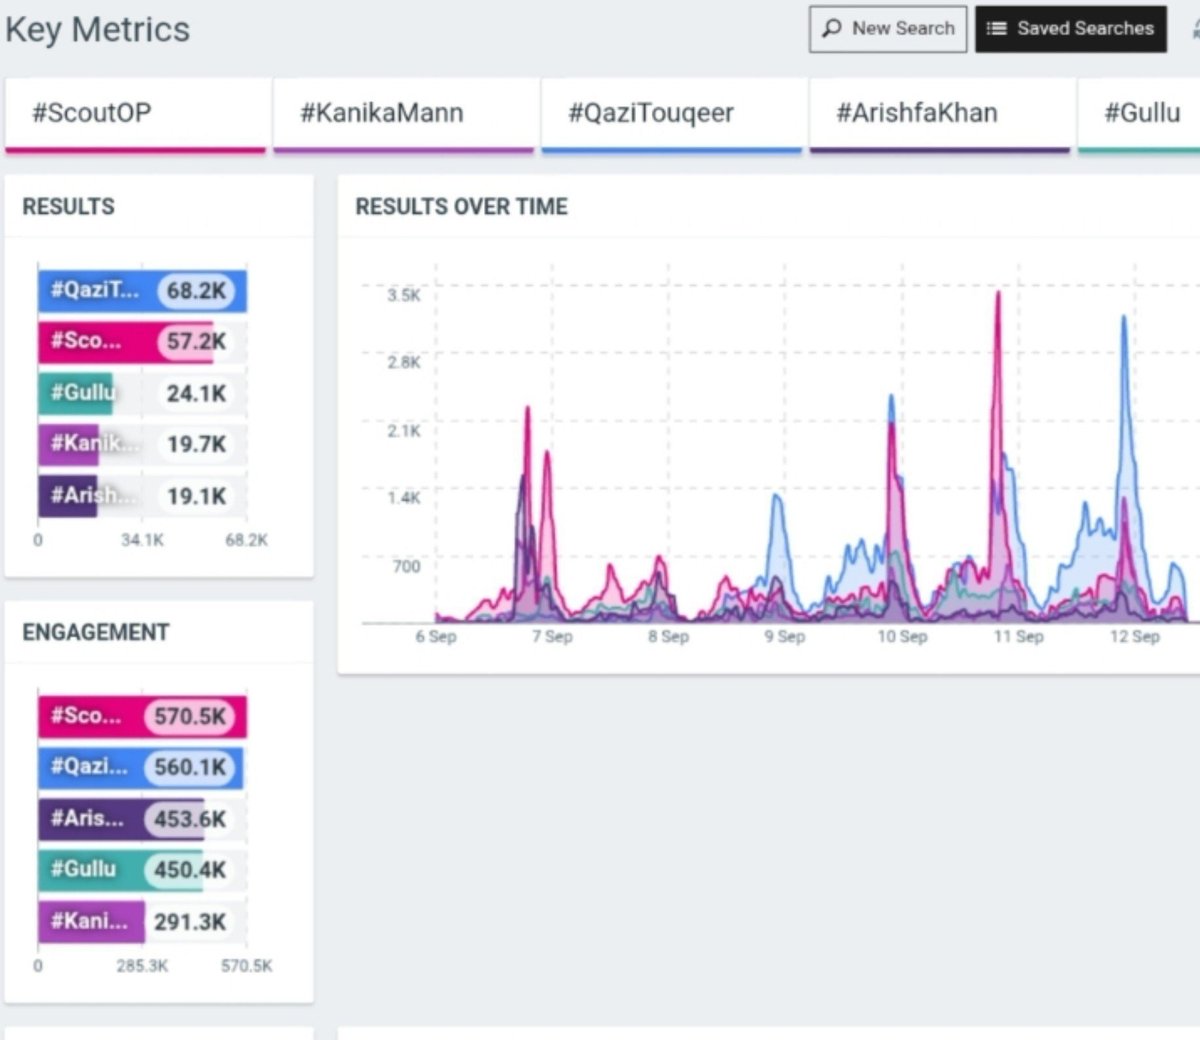Screen dimensions: 1200x1040
Task: Click the 11 Sep date label
Action: (x=1018, y=637)
